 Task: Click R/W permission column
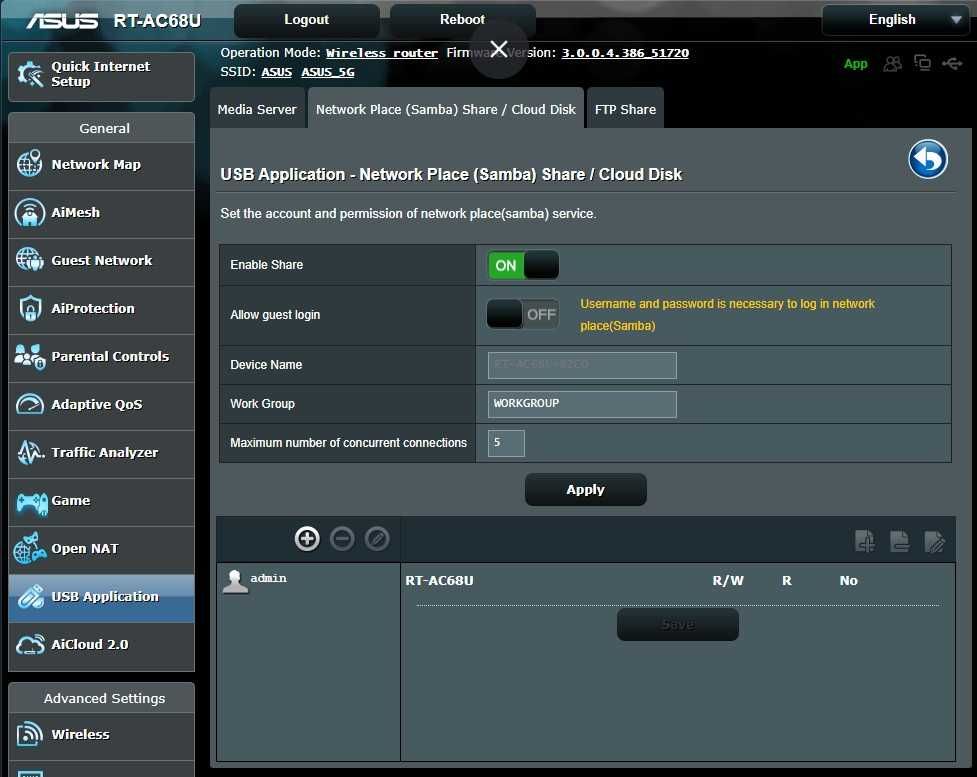[728, 581]
